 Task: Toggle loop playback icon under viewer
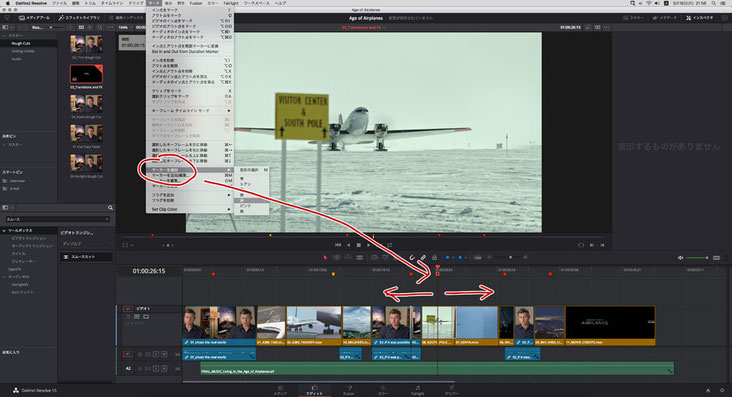pyautogui.click(x=389, y=245)
